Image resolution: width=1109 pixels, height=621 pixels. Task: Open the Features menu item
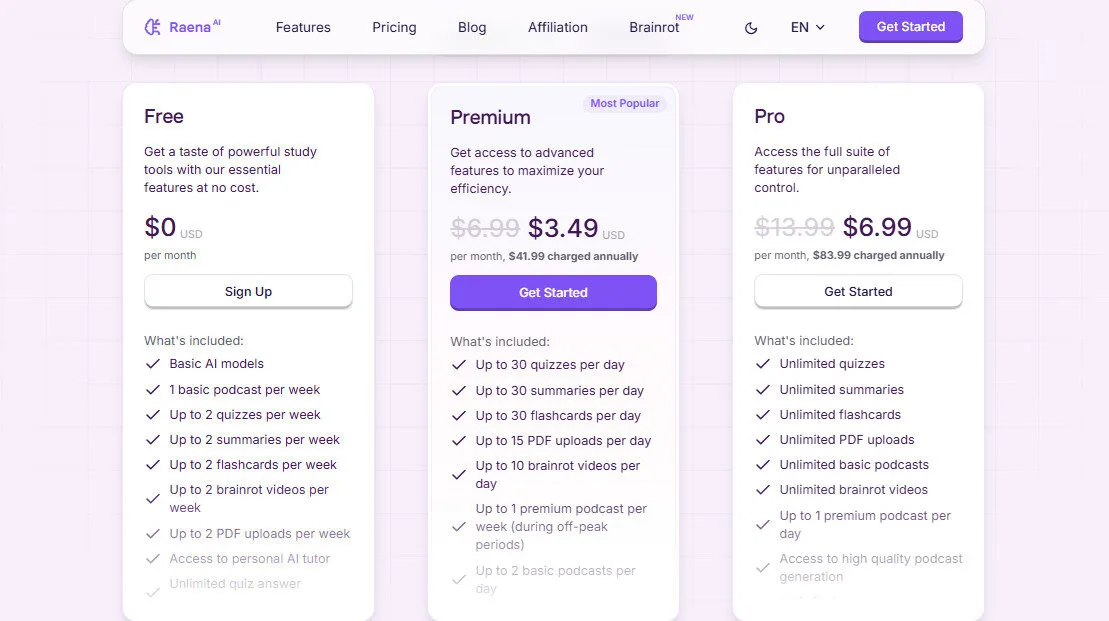pyautogui.click(x=303, y=27)
